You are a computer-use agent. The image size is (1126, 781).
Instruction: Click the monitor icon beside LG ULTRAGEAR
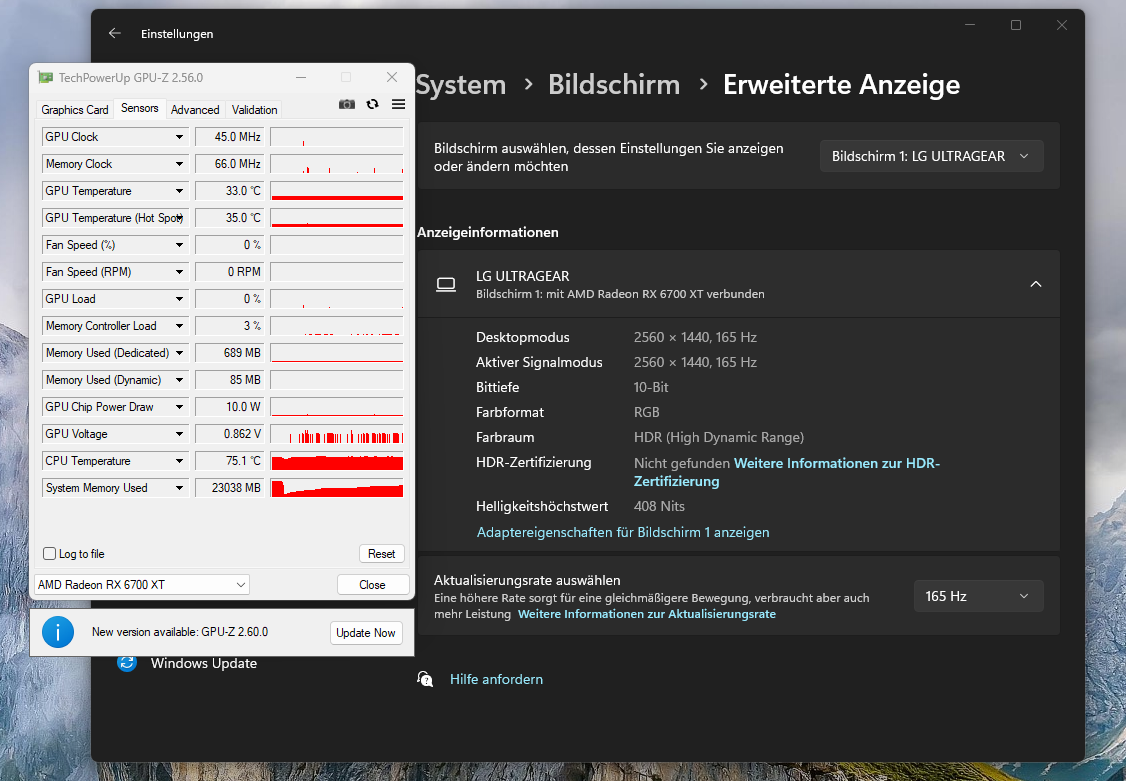446,284
